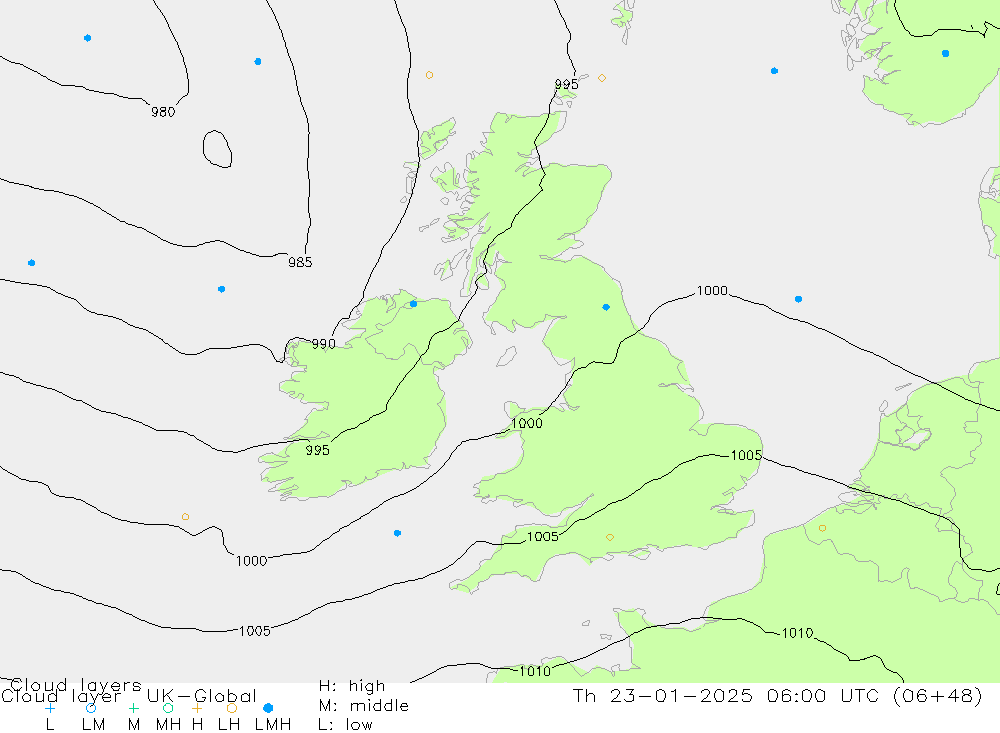The width and height of the screenshot is (1000, 733).
Task: Click the 1010 label over northern France
Action: (x=797, y=633)
